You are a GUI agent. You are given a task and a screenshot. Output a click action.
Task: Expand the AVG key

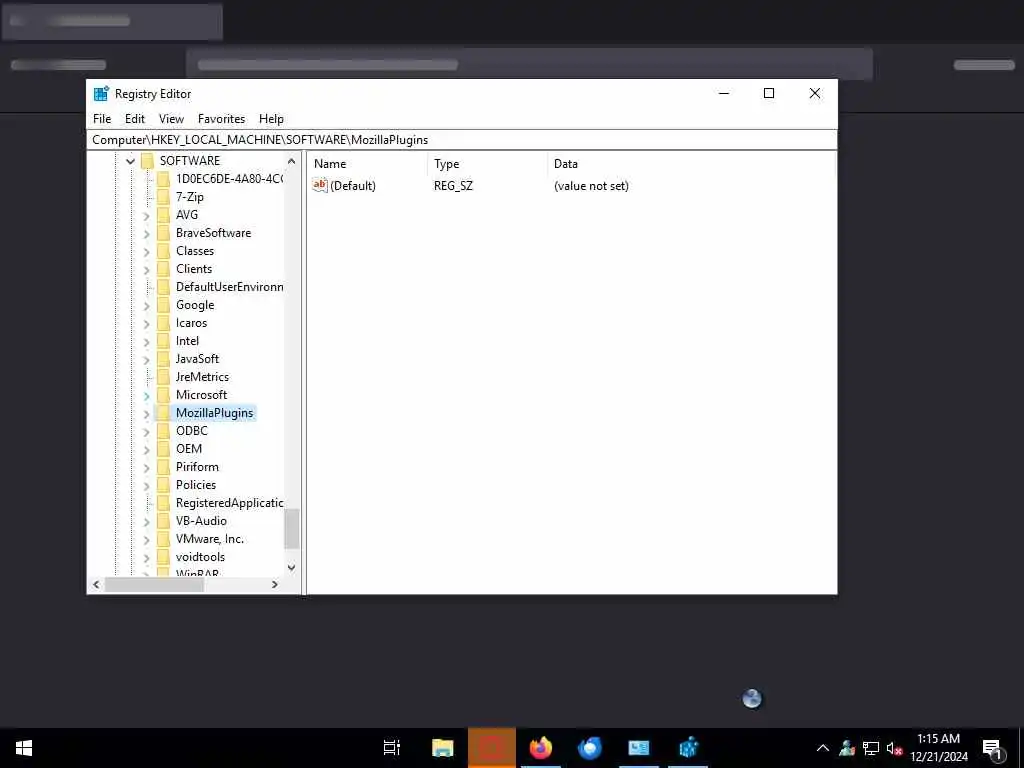(146, 216)
